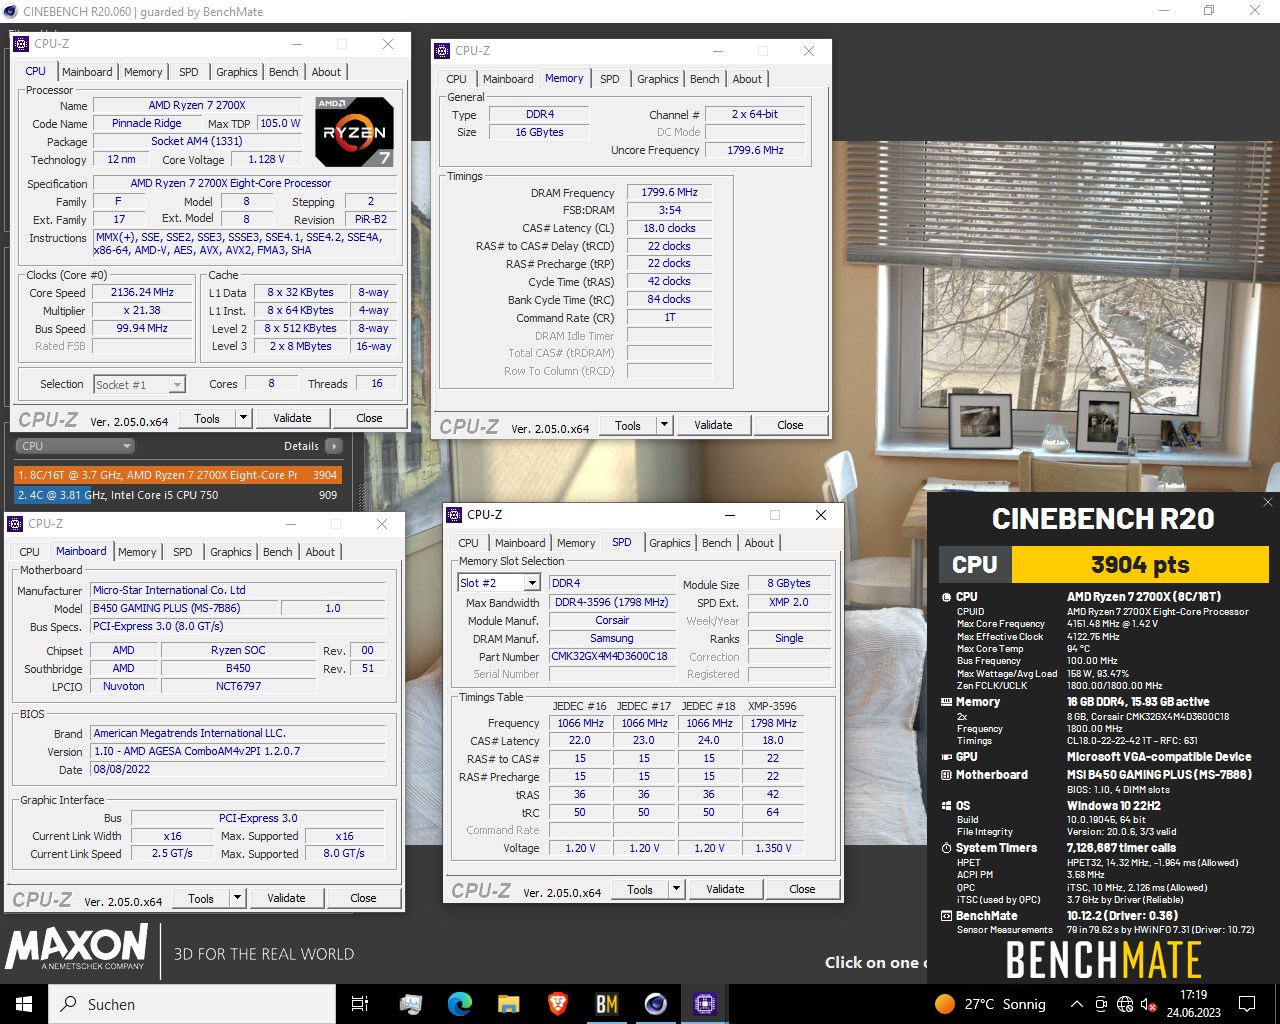Open the Slot #2 memory slot dropdown
The height and width of the screenshot is (1024, 1280).
pyautogui.click(x=499, y=583)
